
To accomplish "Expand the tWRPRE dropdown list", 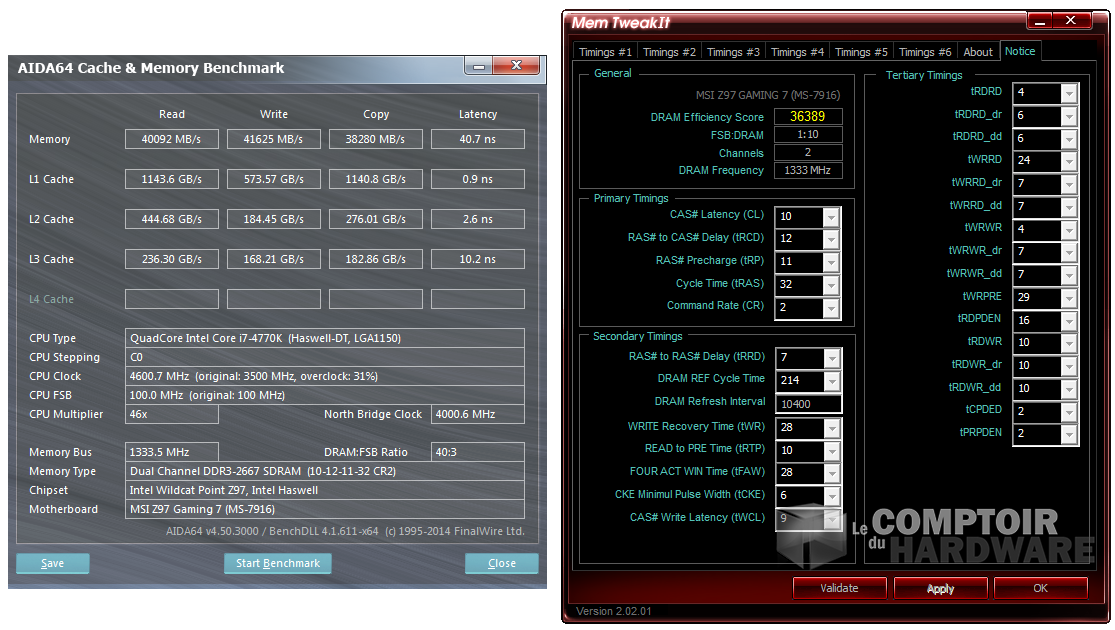I will pos(1068,298).
